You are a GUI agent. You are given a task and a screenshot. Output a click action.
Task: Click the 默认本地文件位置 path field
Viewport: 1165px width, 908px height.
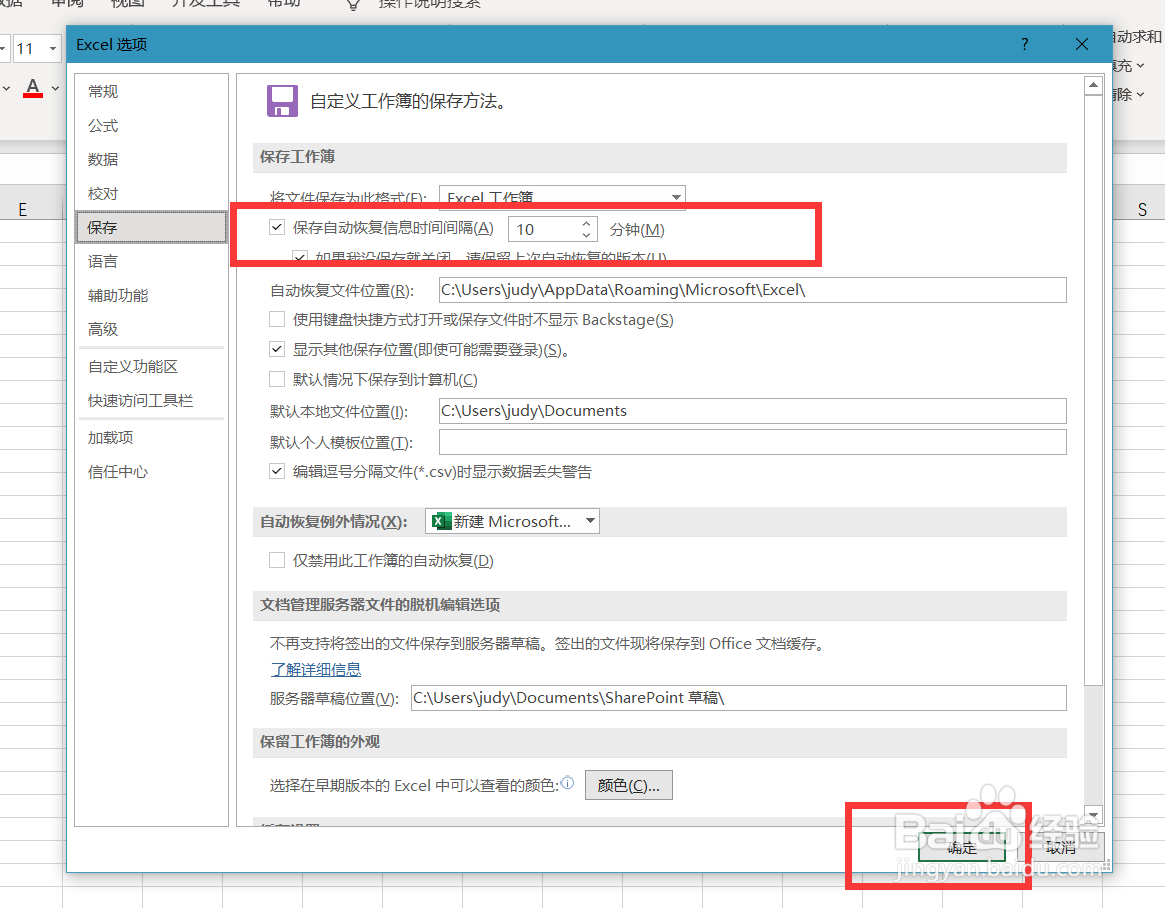(753, 411)
